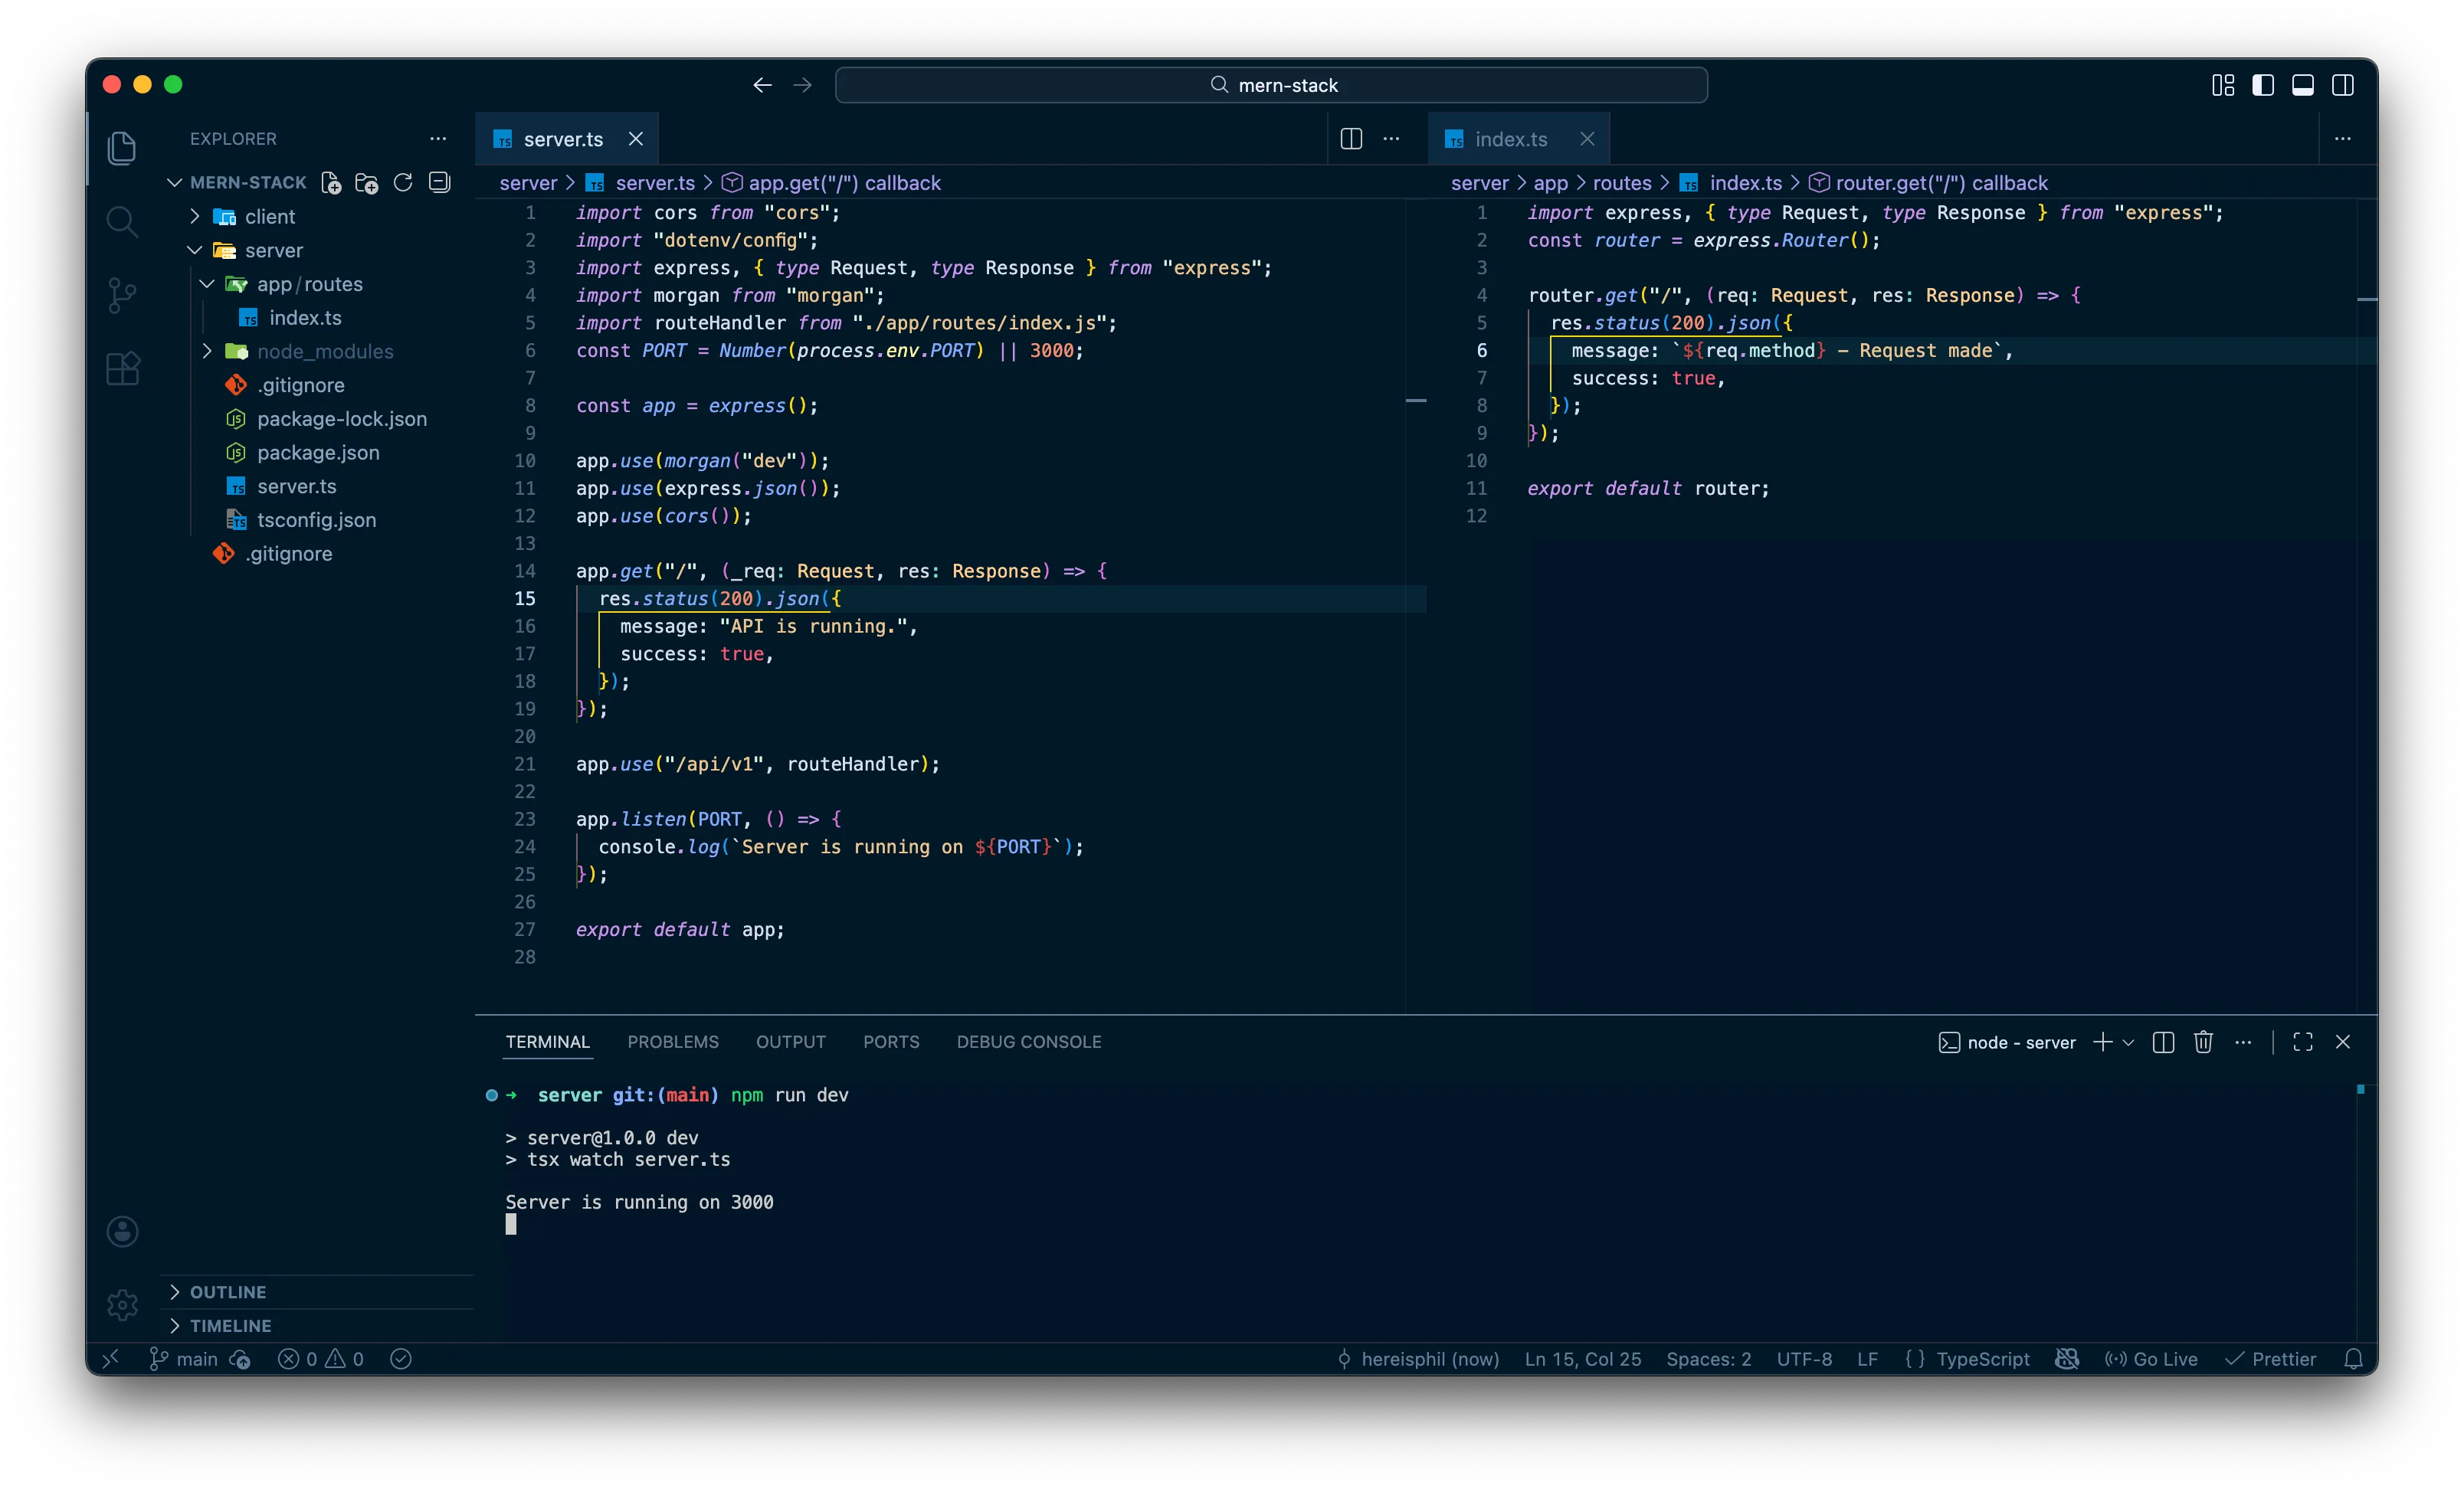The height and width of the screenshot is (1489, 2464).
Task: Click New File icon in MERN-STACK header
Action: tap(331, 183)
